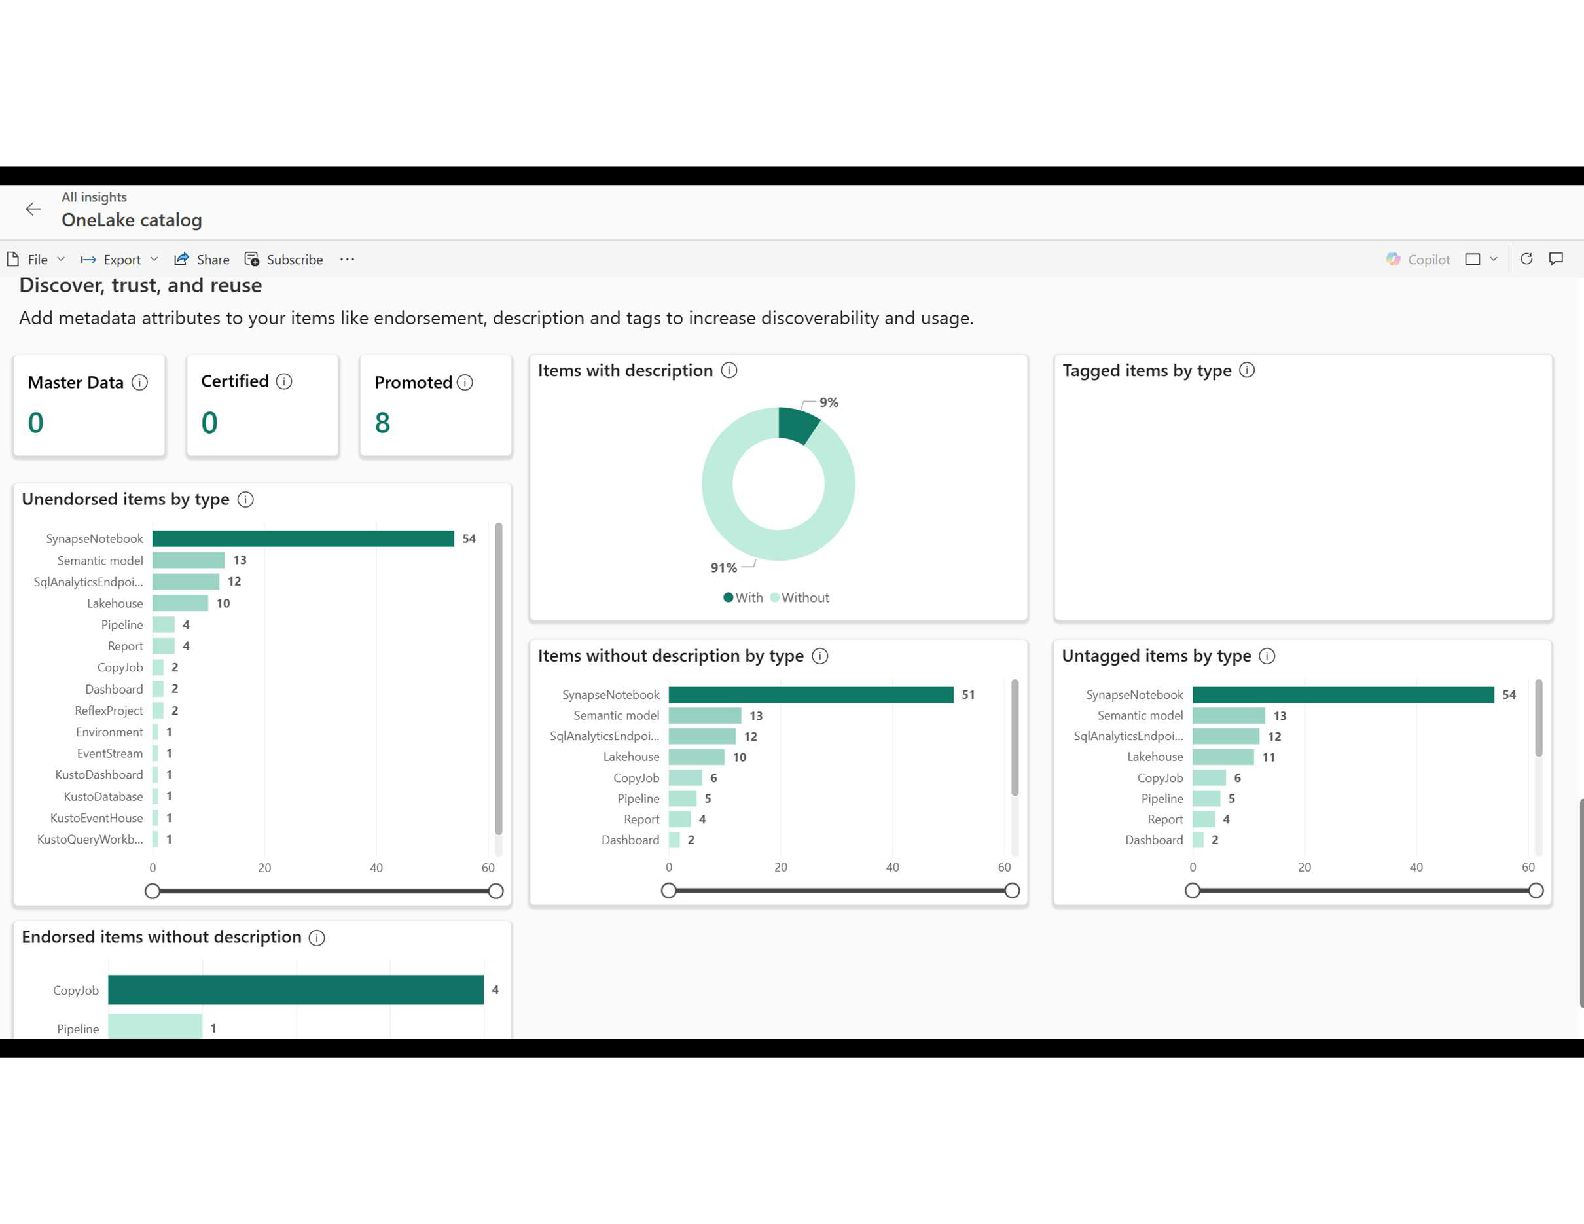This screenshot has width=1584, height=1224.
Task: Show info for Certified card
Action: 284,381
